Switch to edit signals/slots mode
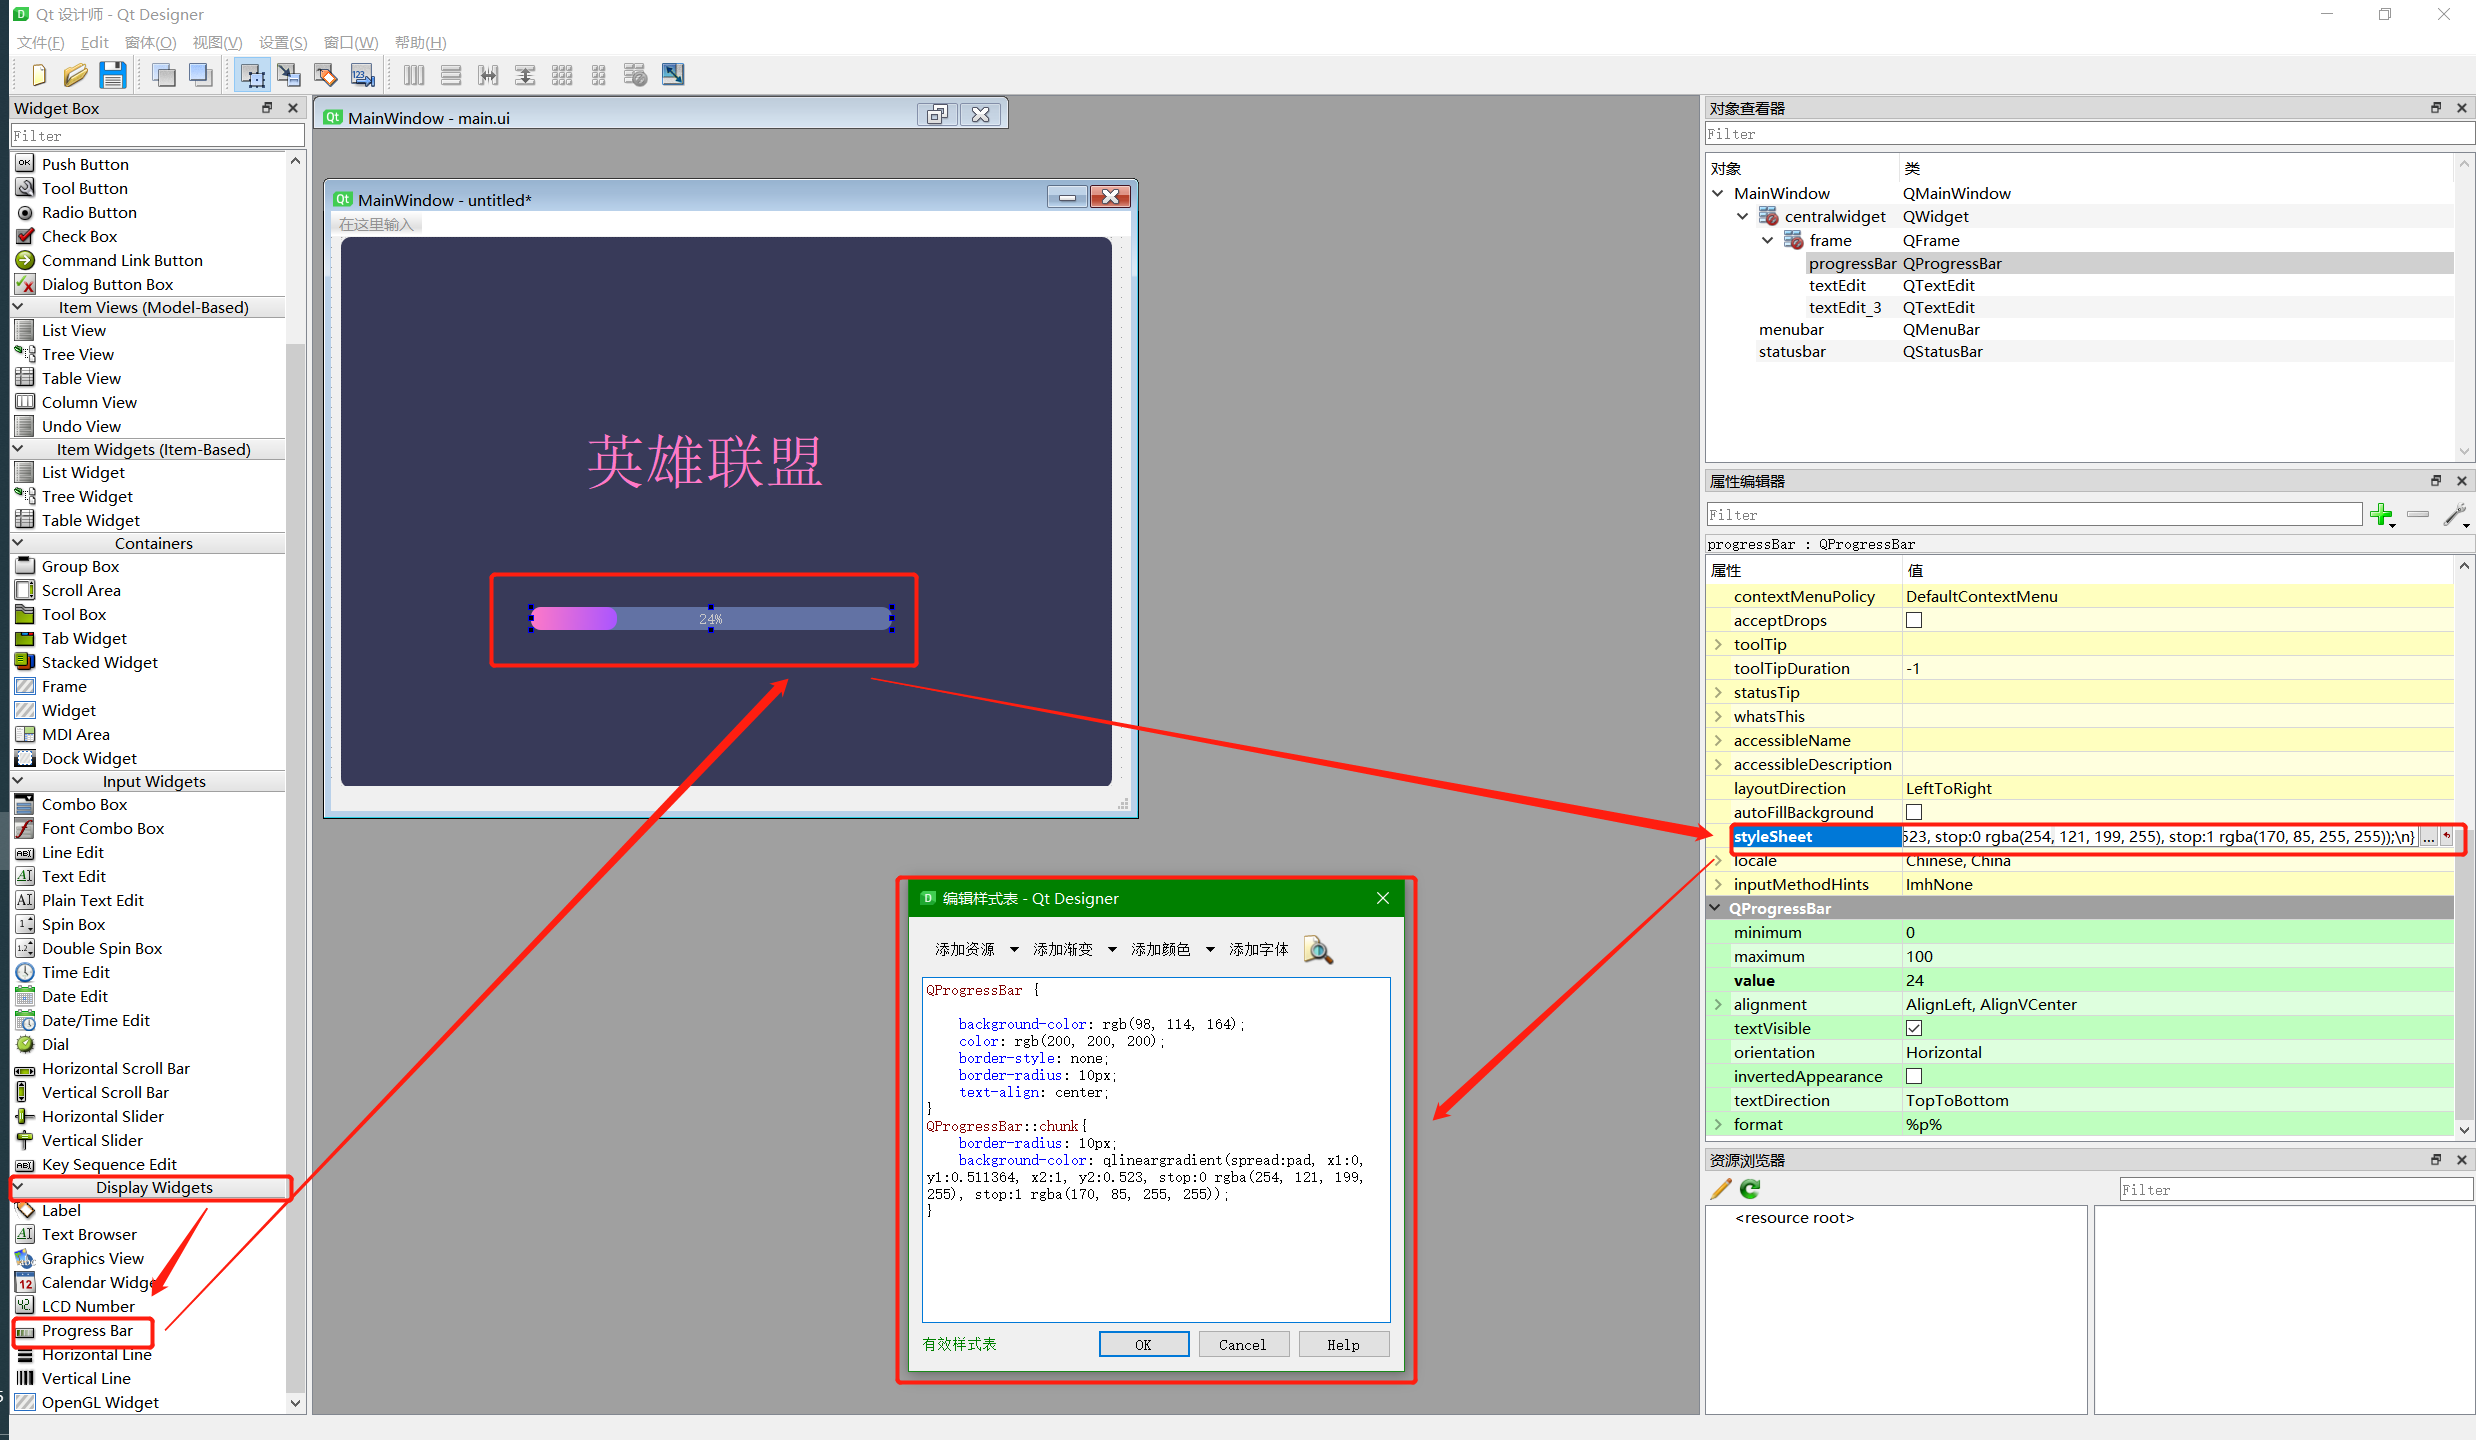Screen dimensions: 2476x1440 pyautogui.click(x=289, y=74)
